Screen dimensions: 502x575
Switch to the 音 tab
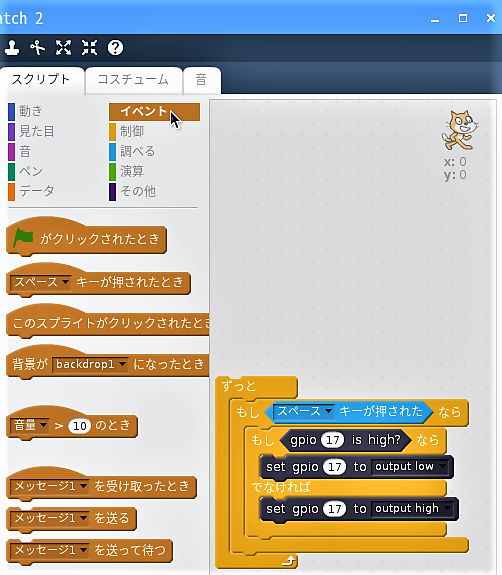point(201,80)
